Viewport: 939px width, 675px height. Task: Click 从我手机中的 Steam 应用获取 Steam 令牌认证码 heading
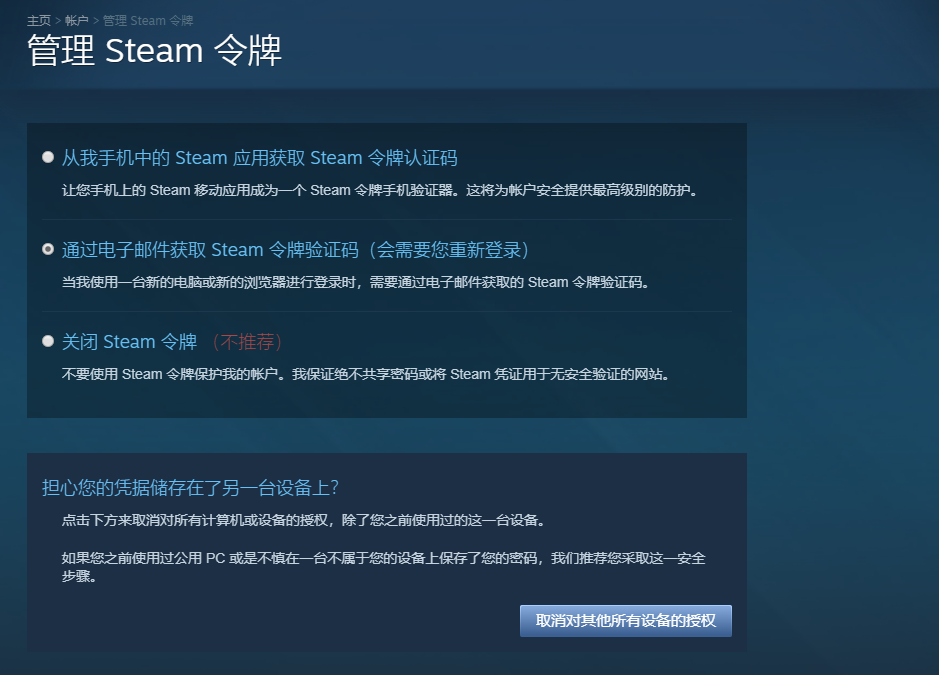(259, 158)
